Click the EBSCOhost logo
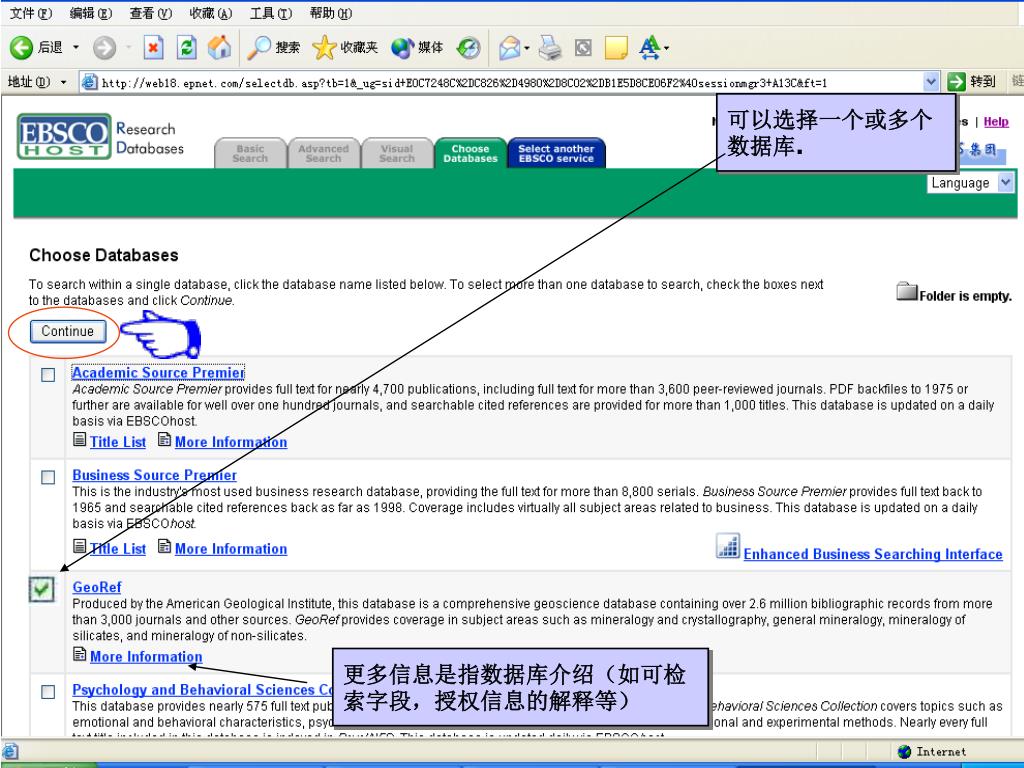1024x768 pixels. 64,136
